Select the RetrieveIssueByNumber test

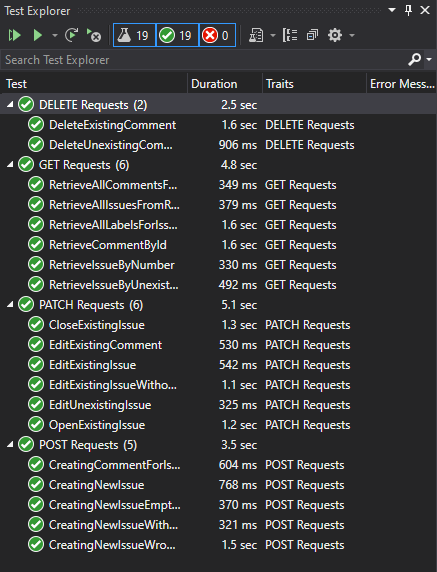218,265
